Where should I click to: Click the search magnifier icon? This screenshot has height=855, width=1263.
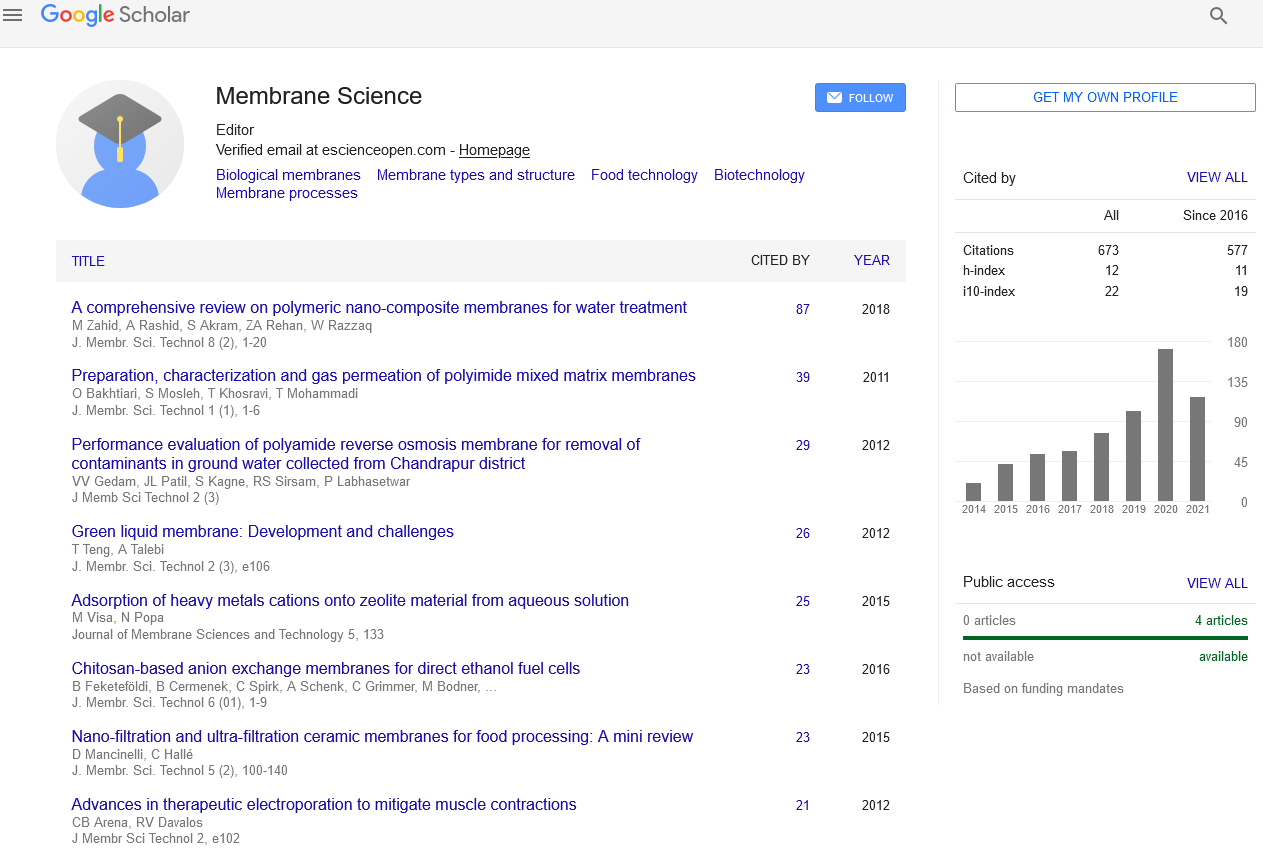pyautogui.click(x=1218, y=16)
